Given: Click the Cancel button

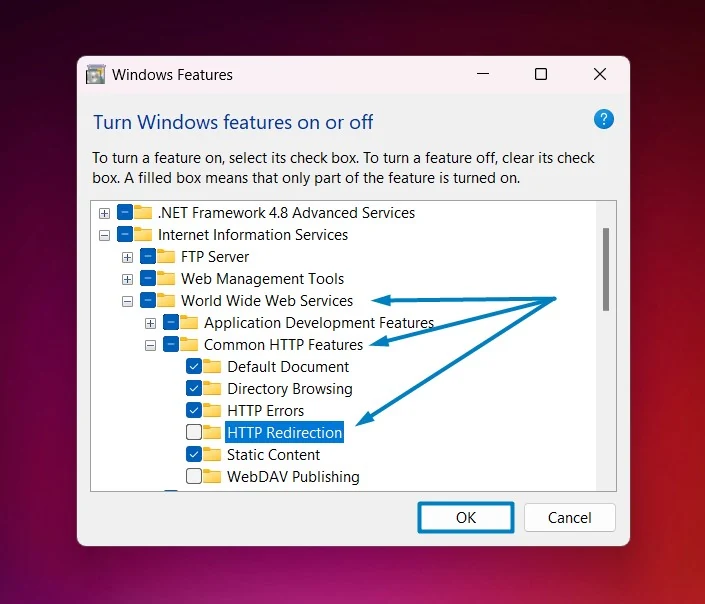Looking at the screenshot, I should pyautogui.click(x=570, y=517).
